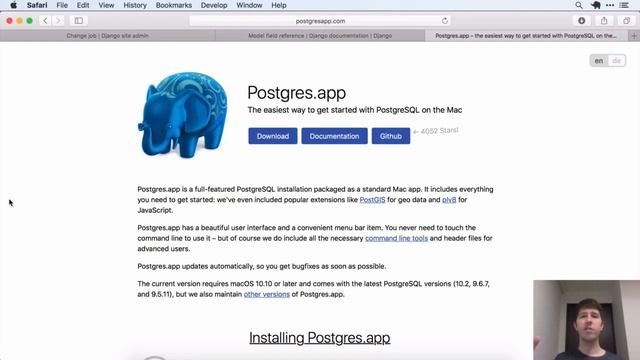Reload the page with refresh icon

point(444,21)
